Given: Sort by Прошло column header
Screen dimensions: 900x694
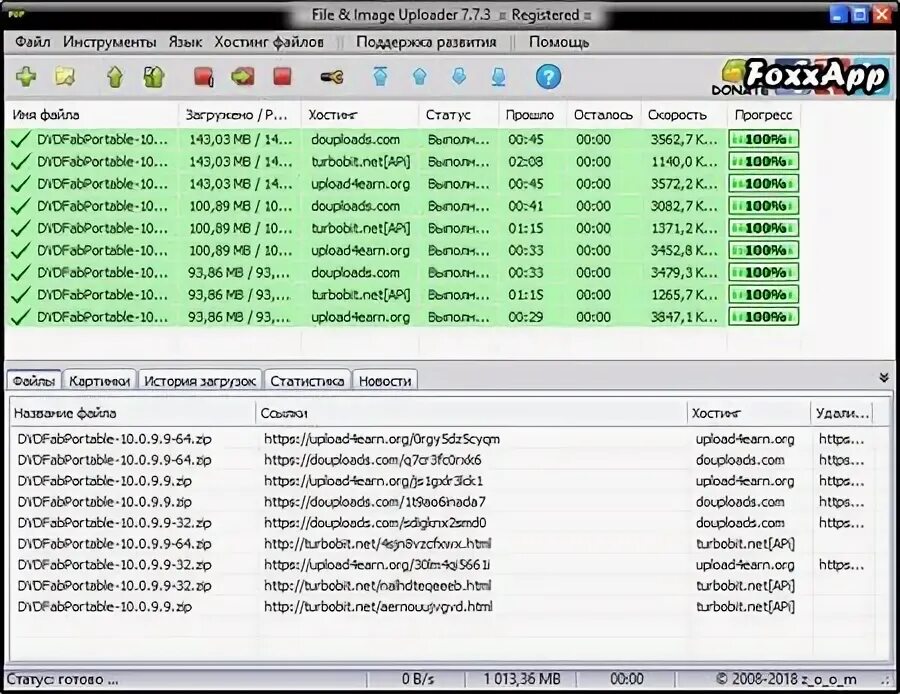Looking at the screenshot, I should pyautogui.click(x=533, y=115).
